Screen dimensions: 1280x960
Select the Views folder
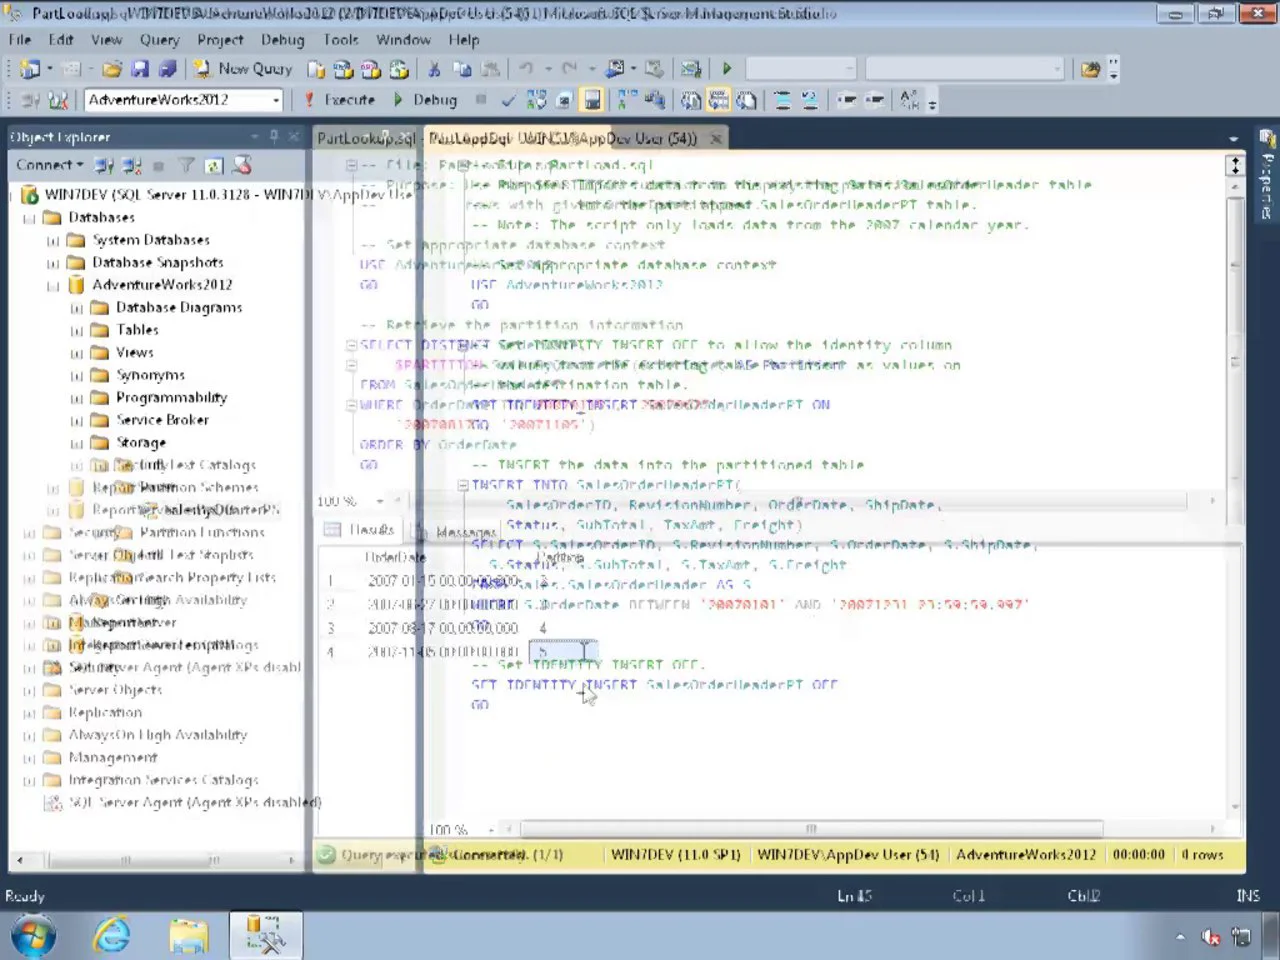pyautogui.click(x=134, y=352)
